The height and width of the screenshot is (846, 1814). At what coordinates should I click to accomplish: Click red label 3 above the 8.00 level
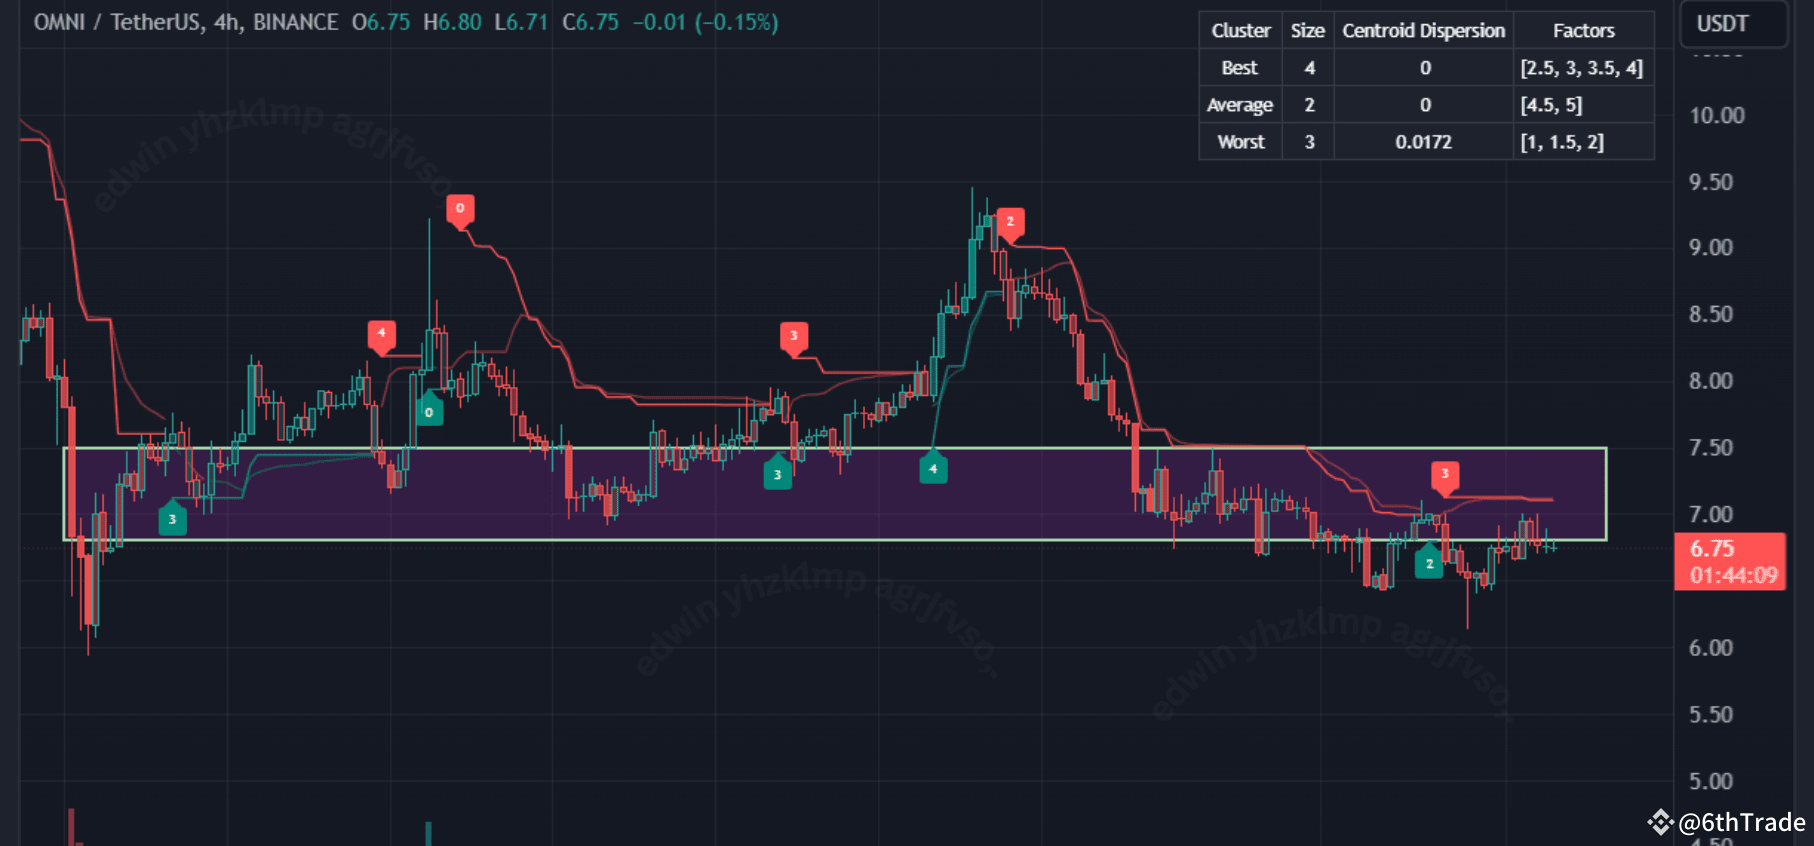(x=794, y=337)
